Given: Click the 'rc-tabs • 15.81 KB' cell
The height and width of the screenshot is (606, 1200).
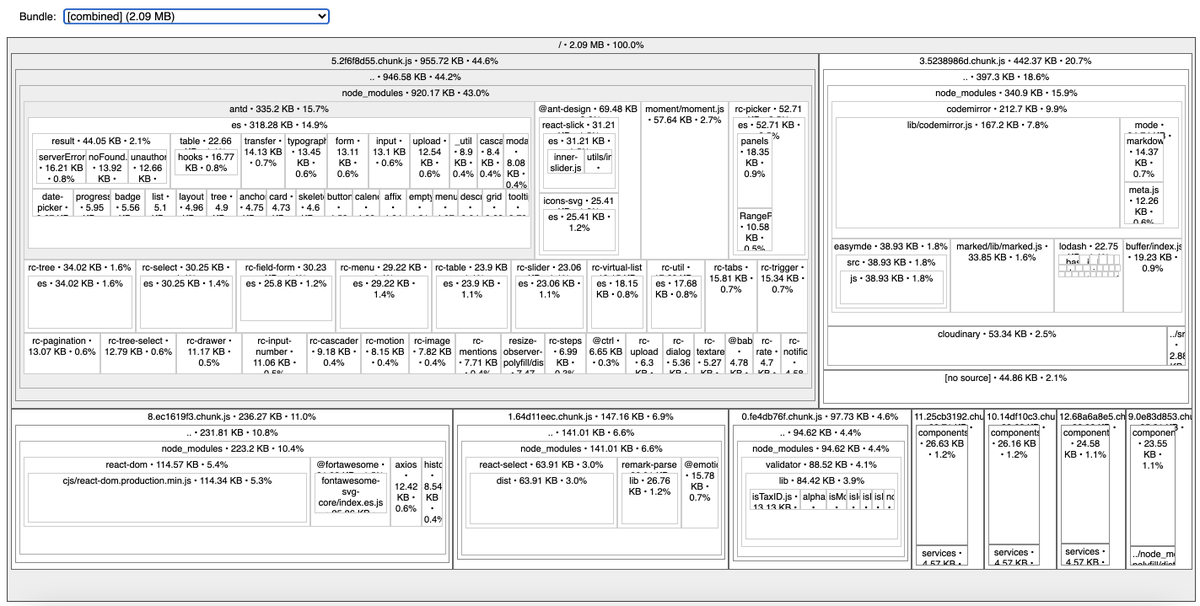Looking at the screenshot, I should click(x=730, y=295).
